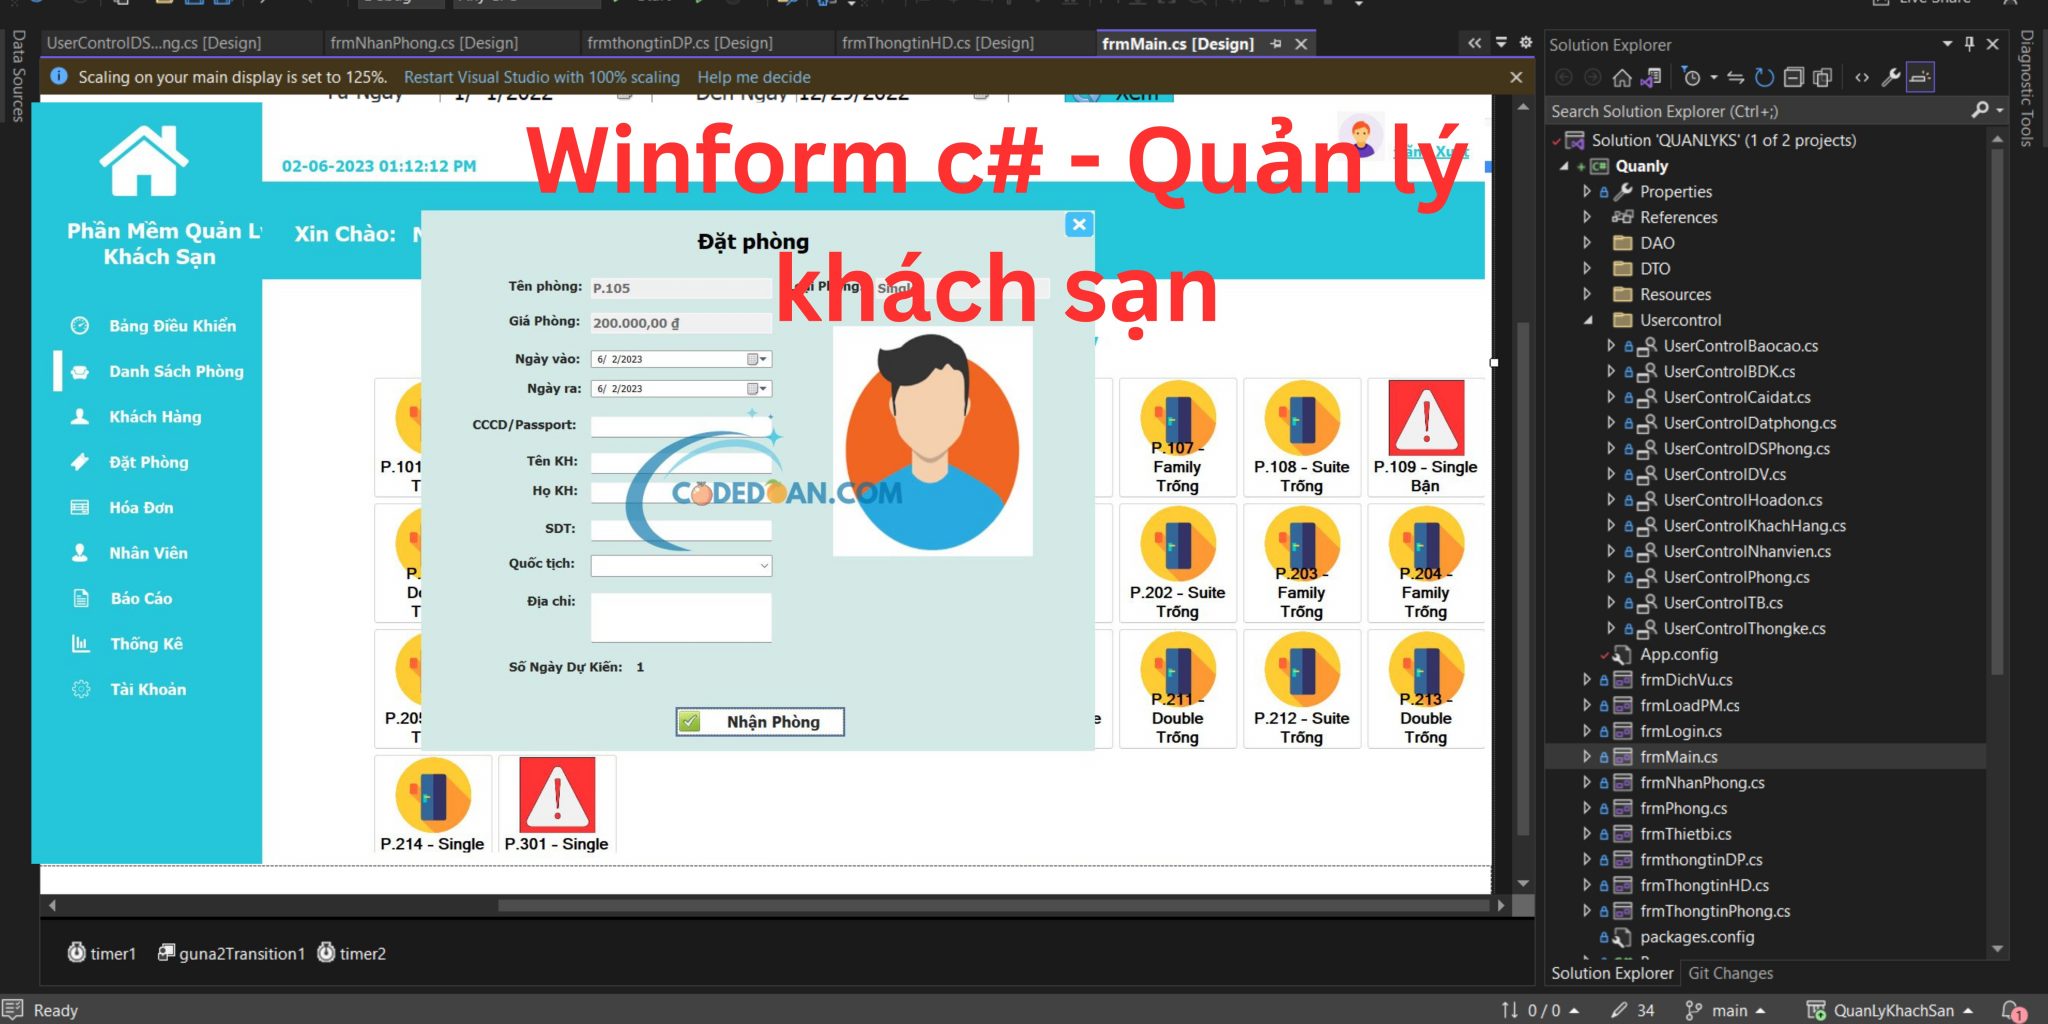Screen dimensions: 2048x1024
Task: Toggle auto-hide pin for Solution Explorer
Action: [x=1969, y=44]
